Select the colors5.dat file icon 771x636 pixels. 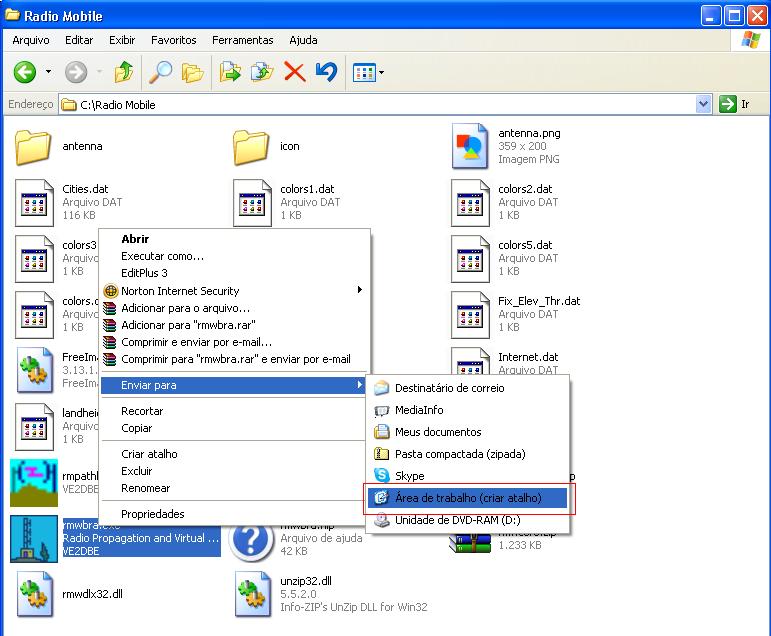click(x=470, y=259)
